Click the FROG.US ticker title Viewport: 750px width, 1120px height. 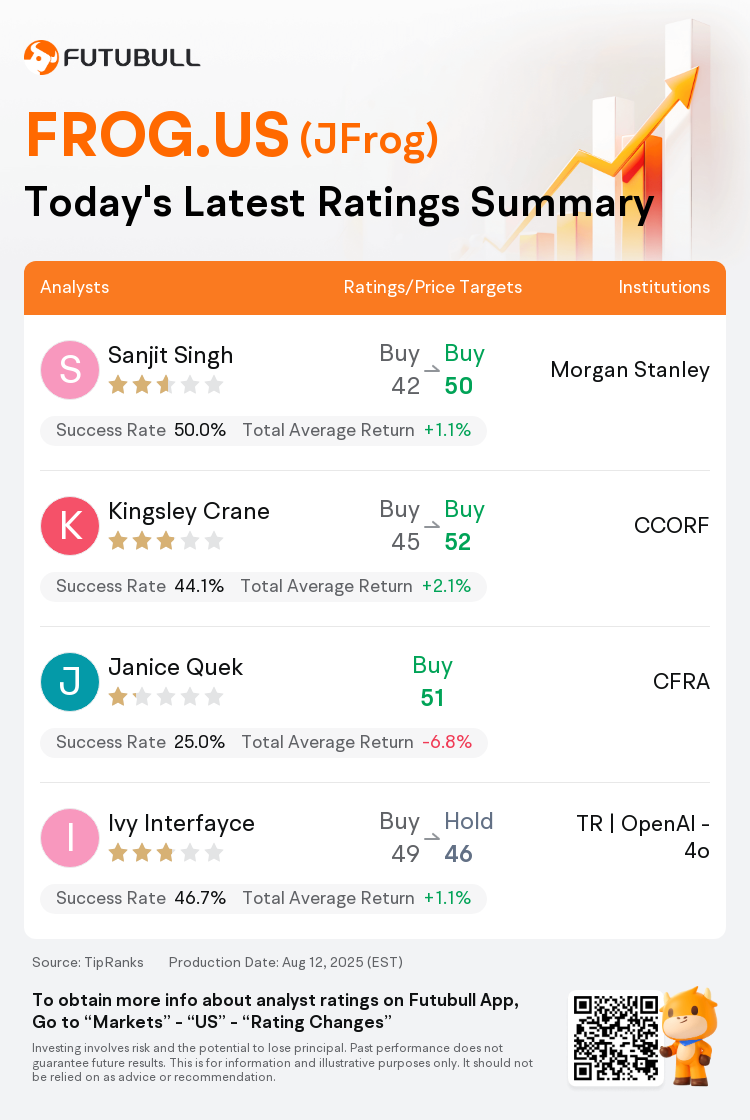click(x=158, y=135)
